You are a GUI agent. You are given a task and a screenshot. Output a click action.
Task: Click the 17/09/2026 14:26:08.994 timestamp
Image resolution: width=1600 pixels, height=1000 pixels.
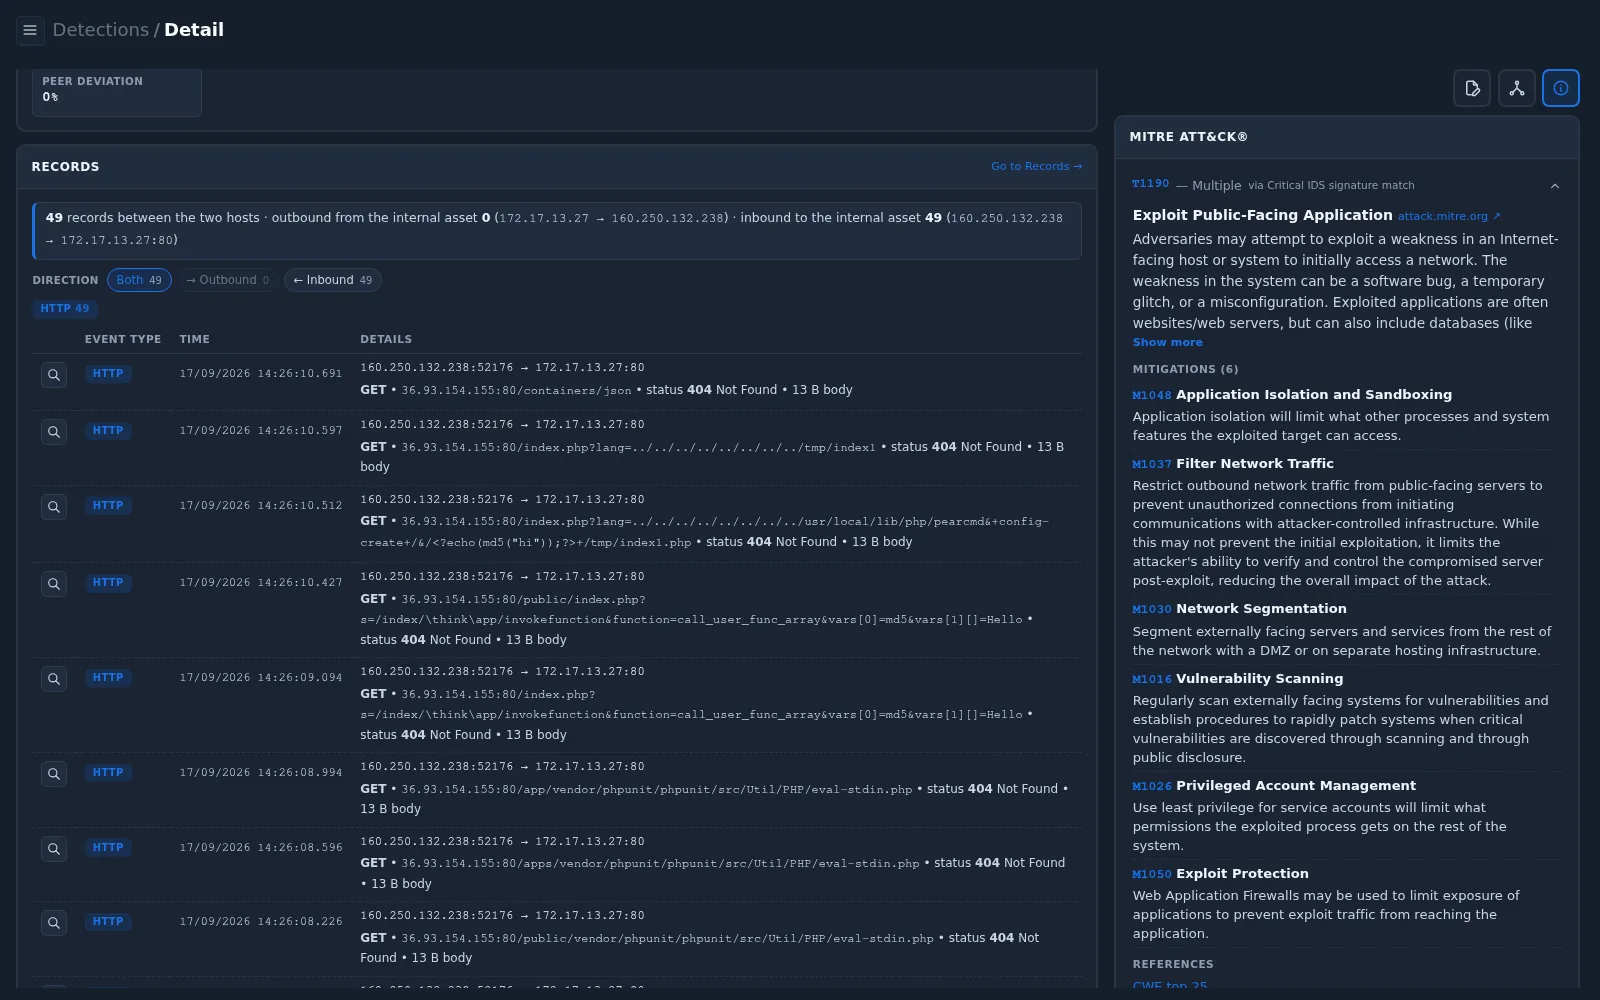(261, 773)
